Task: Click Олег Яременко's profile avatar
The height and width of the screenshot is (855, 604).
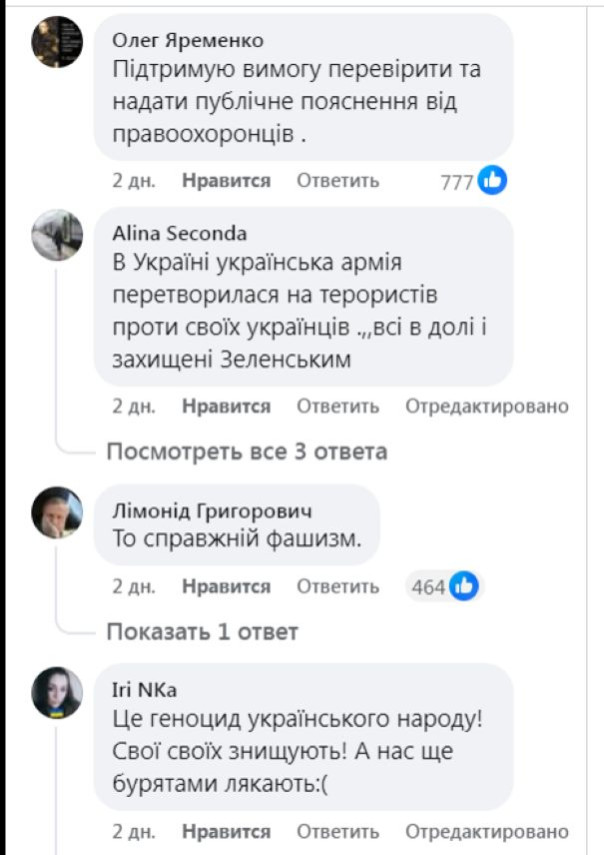Action: tap(57, 43)
